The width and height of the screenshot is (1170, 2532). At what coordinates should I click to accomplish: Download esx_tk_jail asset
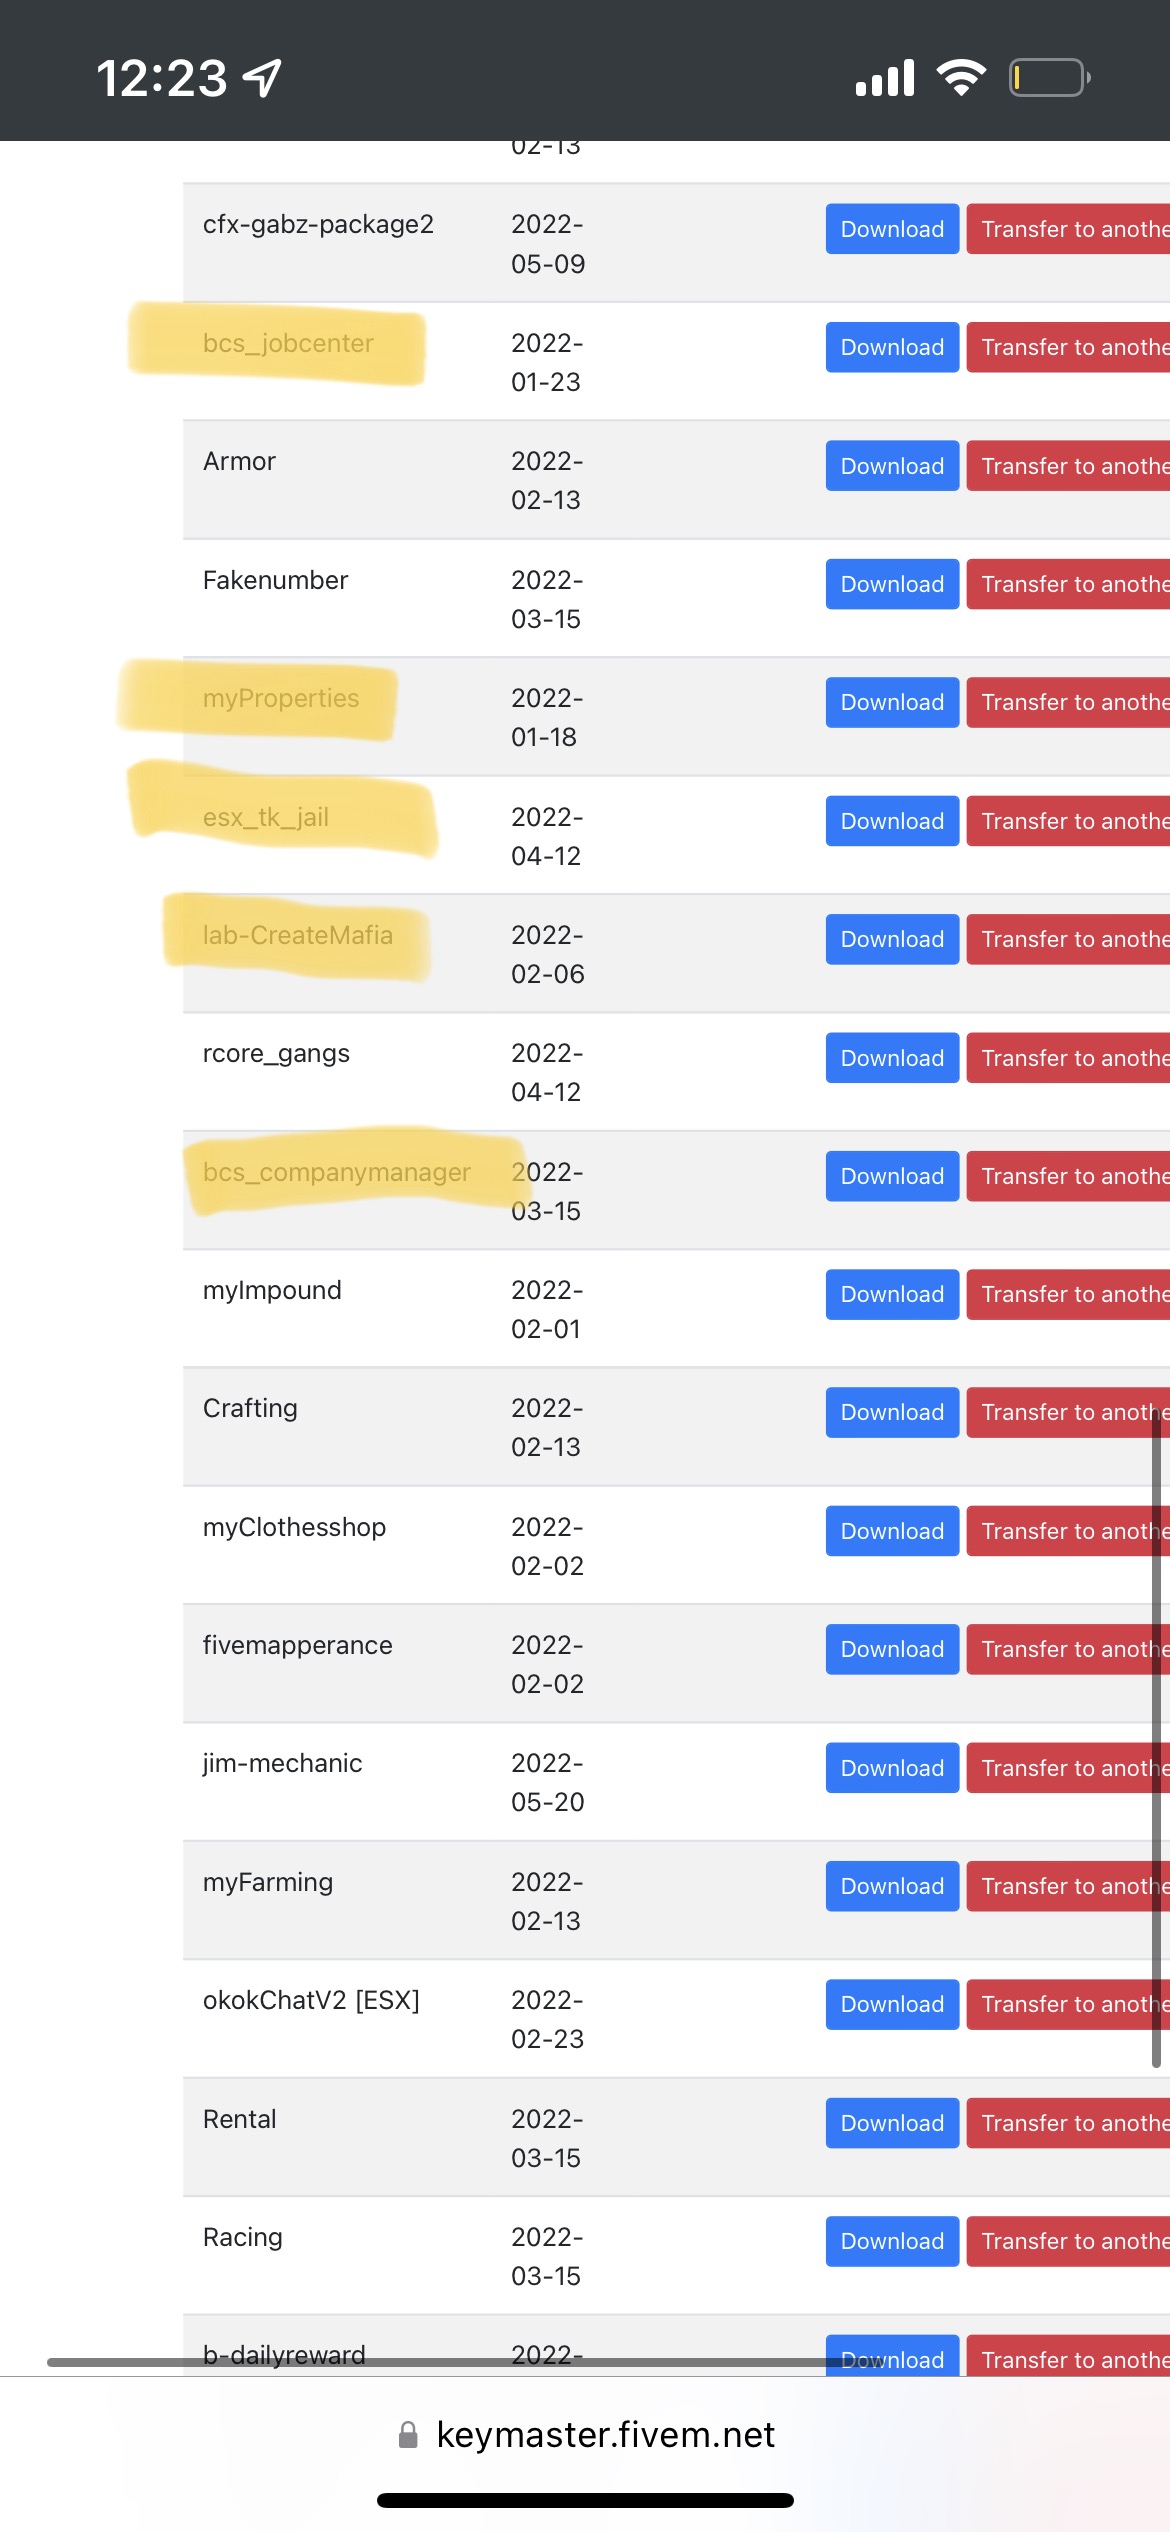892,821
